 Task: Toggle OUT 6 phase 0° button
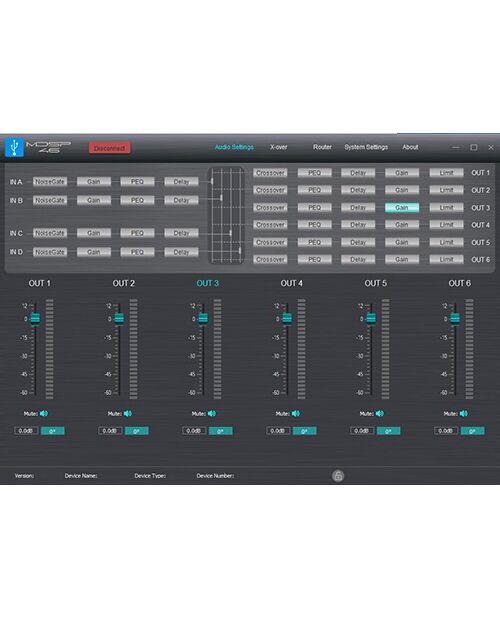[x=472, y=431]
